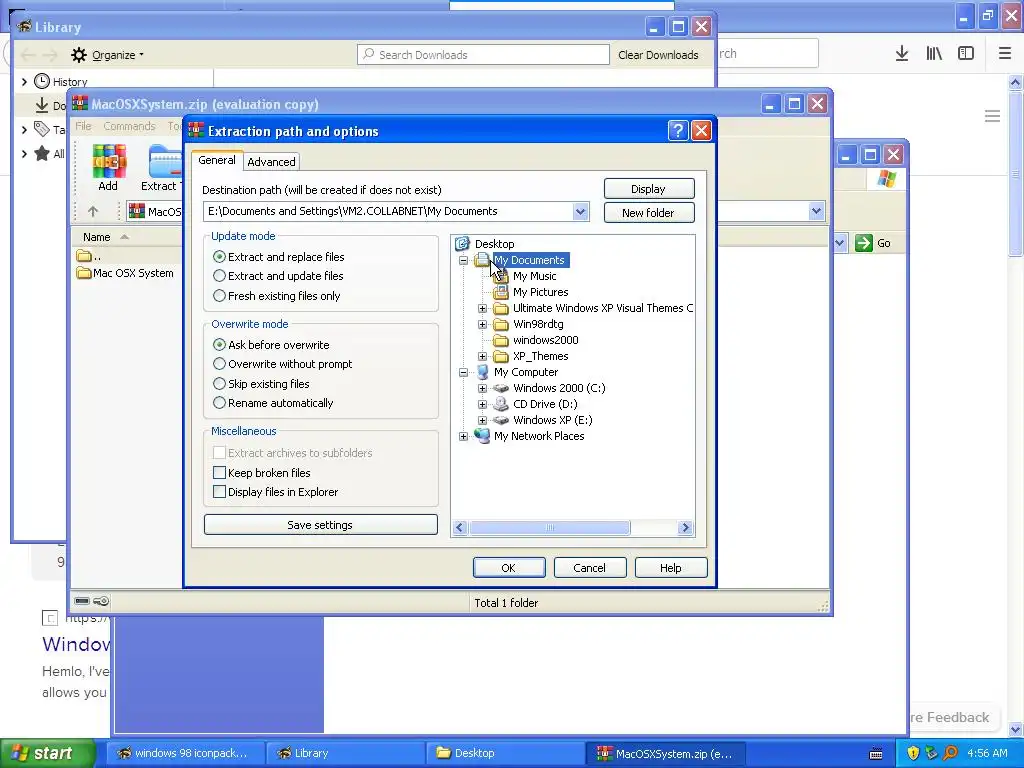Select Windows 2000 (C:) drive icon
Screen dimensions: 1024x768
click(x=501, y=388)
